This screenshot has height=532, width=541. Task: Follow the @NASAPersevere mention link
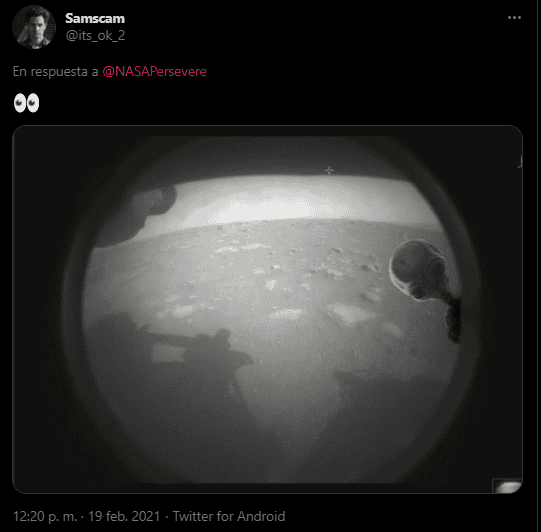(x=155, y=71)
